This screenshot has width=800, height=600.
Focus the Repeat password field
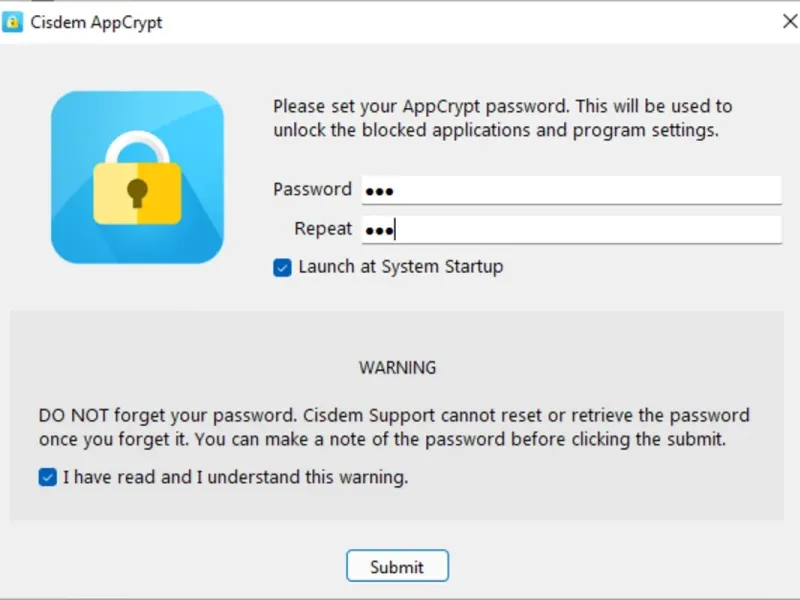tap(570, 230)
